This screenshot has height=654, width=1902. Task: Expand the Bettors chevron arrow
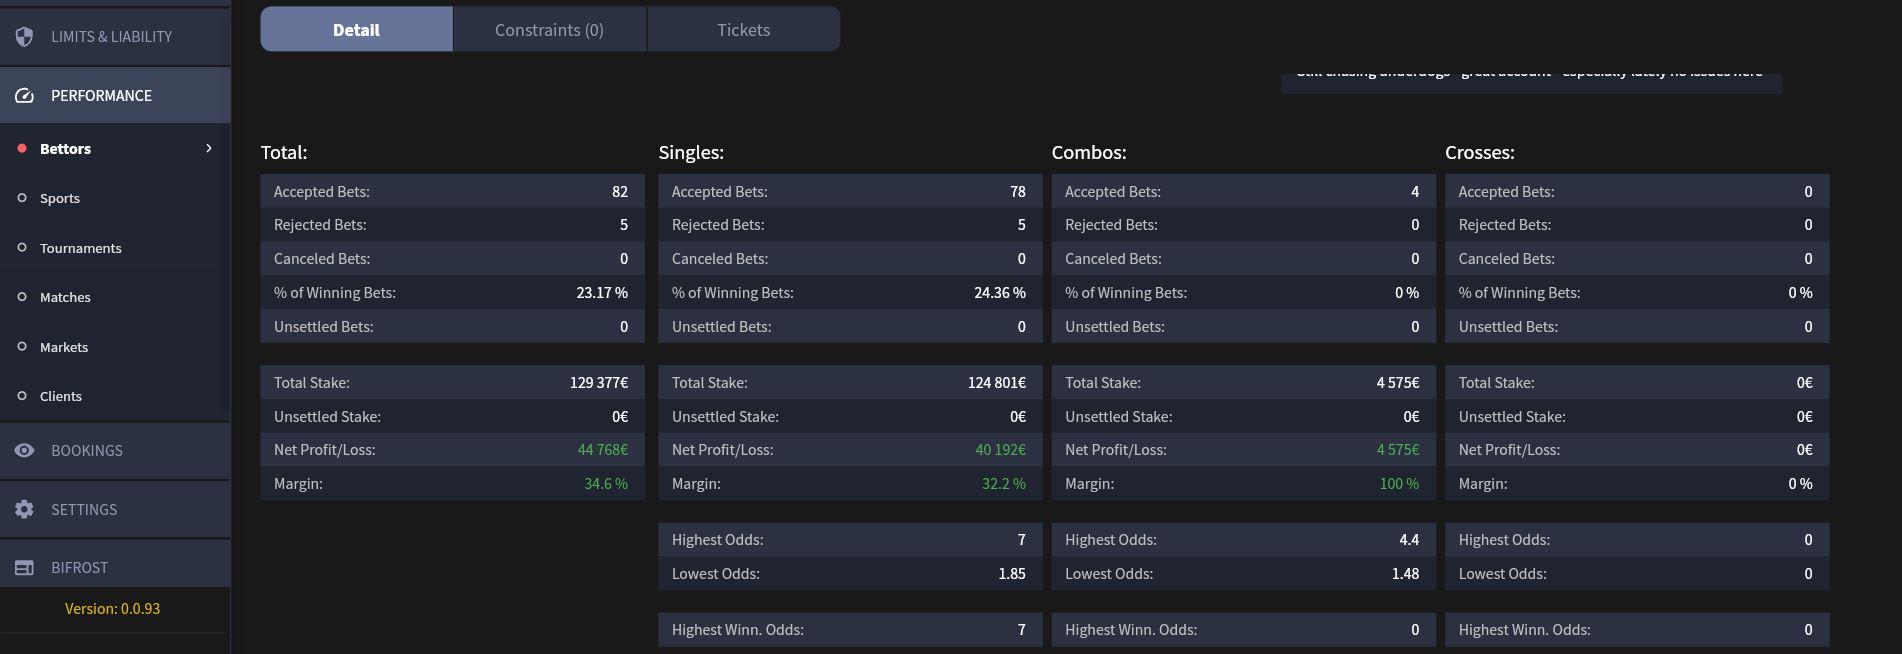tap(209, 149)
